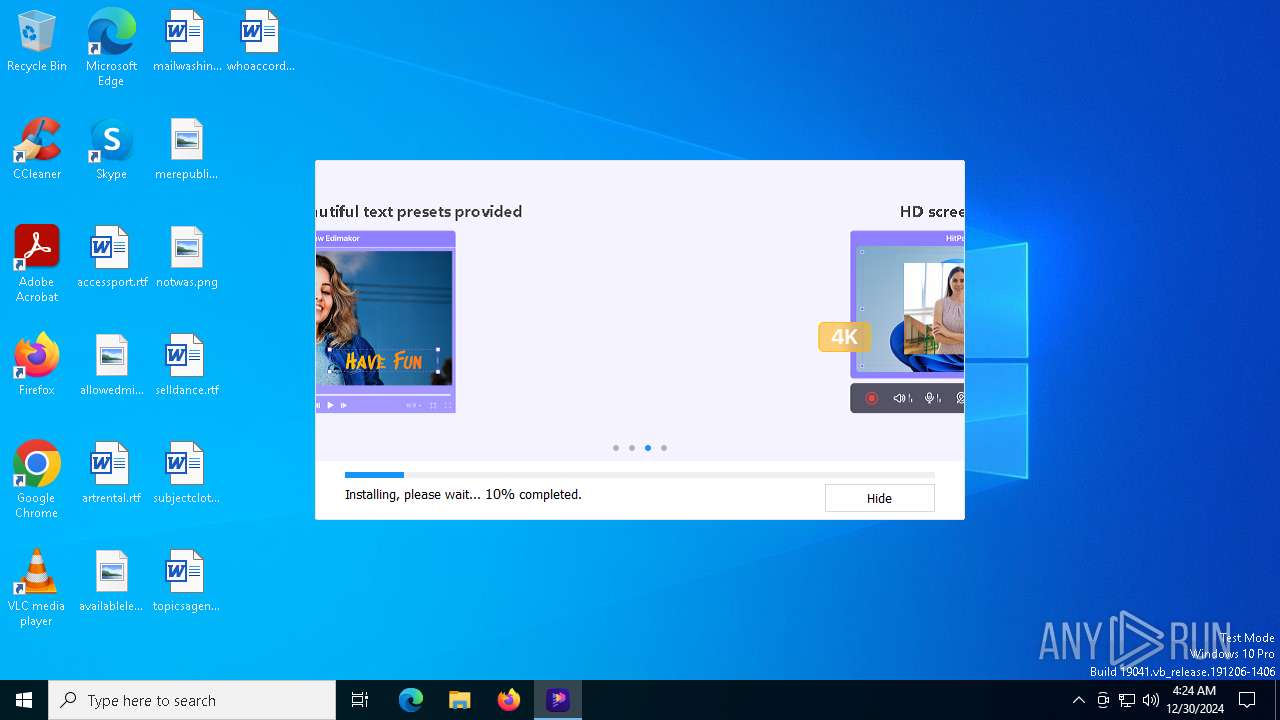Click the installer app taskbar icon
The image size is (1280, 720).
click(x=558, y=700)
